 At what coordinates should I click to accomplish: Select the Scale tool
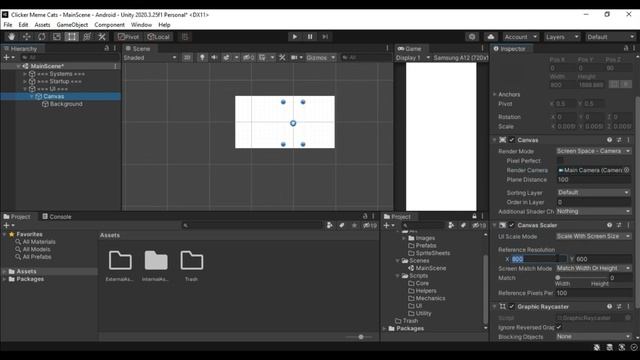(57, 37)
